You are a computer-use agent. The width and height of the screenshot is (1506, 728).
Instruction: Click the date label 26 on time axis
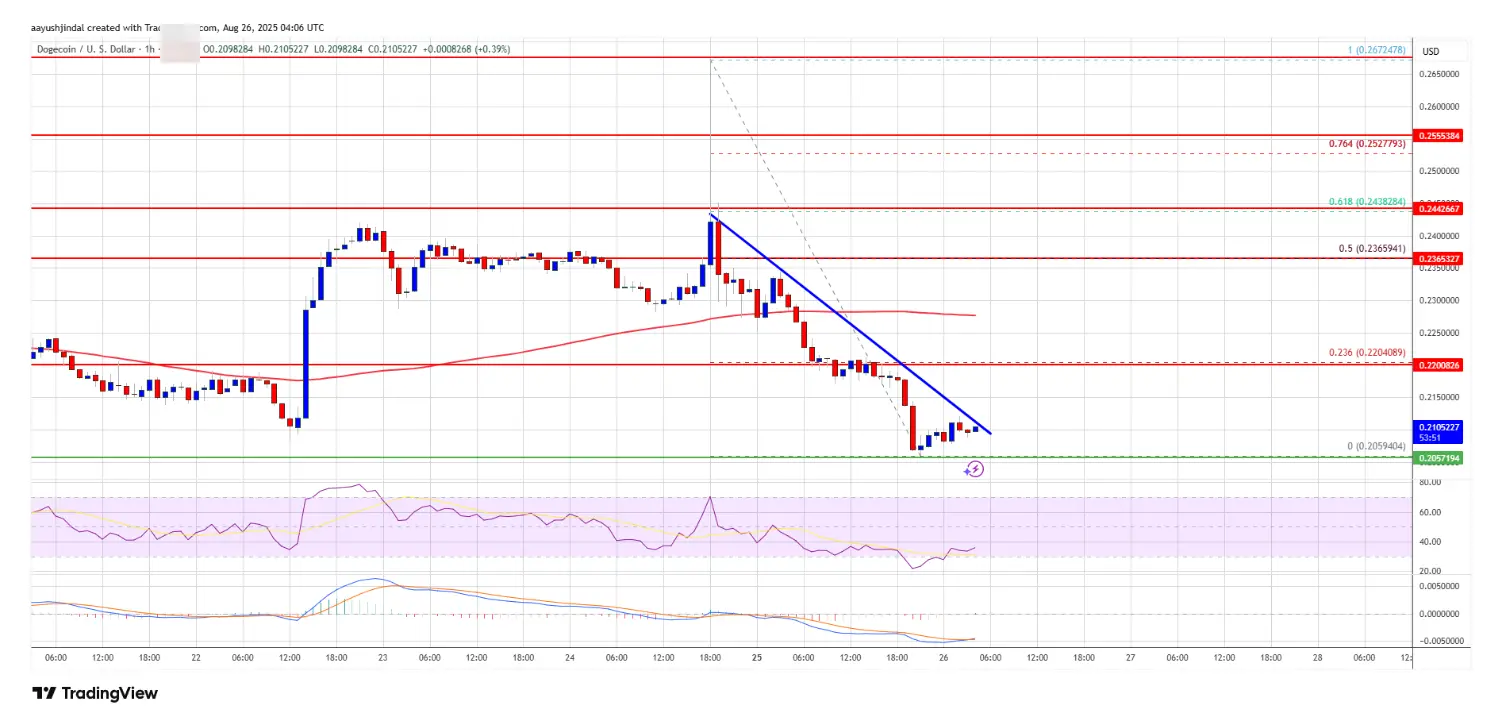coord(943,657)
